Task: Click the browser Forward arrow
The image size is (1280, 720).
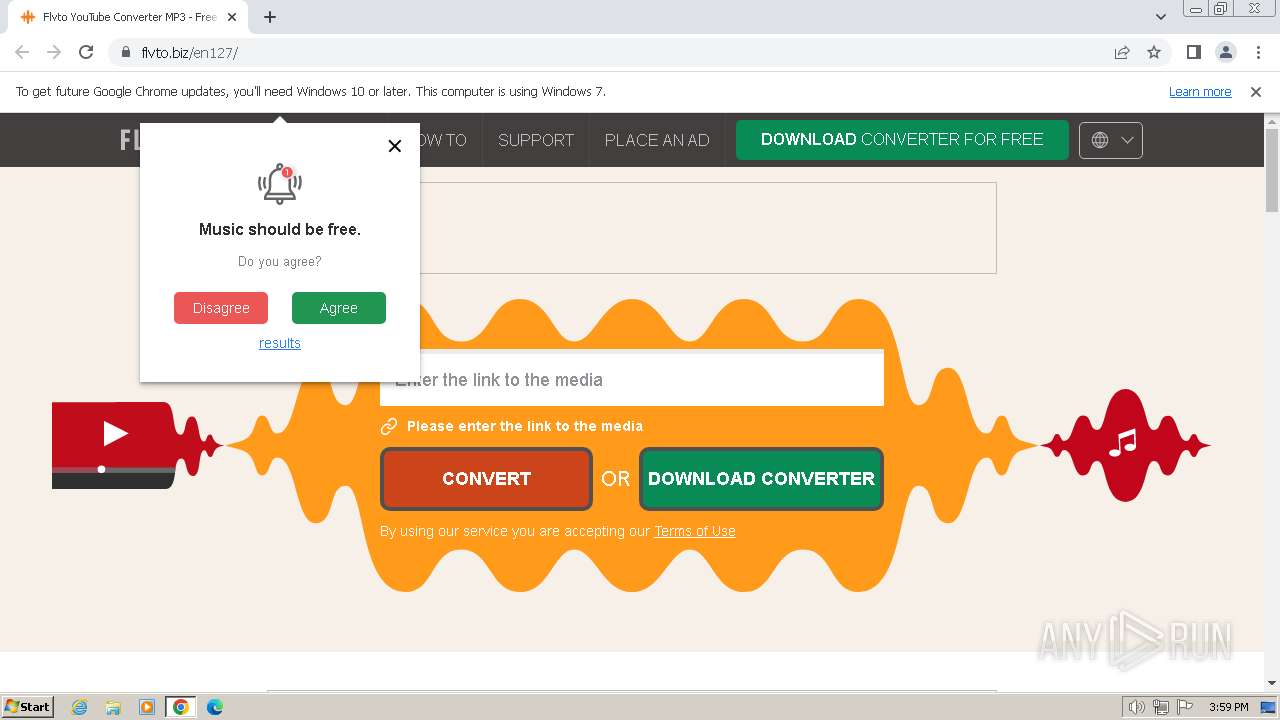Action: 54,52
